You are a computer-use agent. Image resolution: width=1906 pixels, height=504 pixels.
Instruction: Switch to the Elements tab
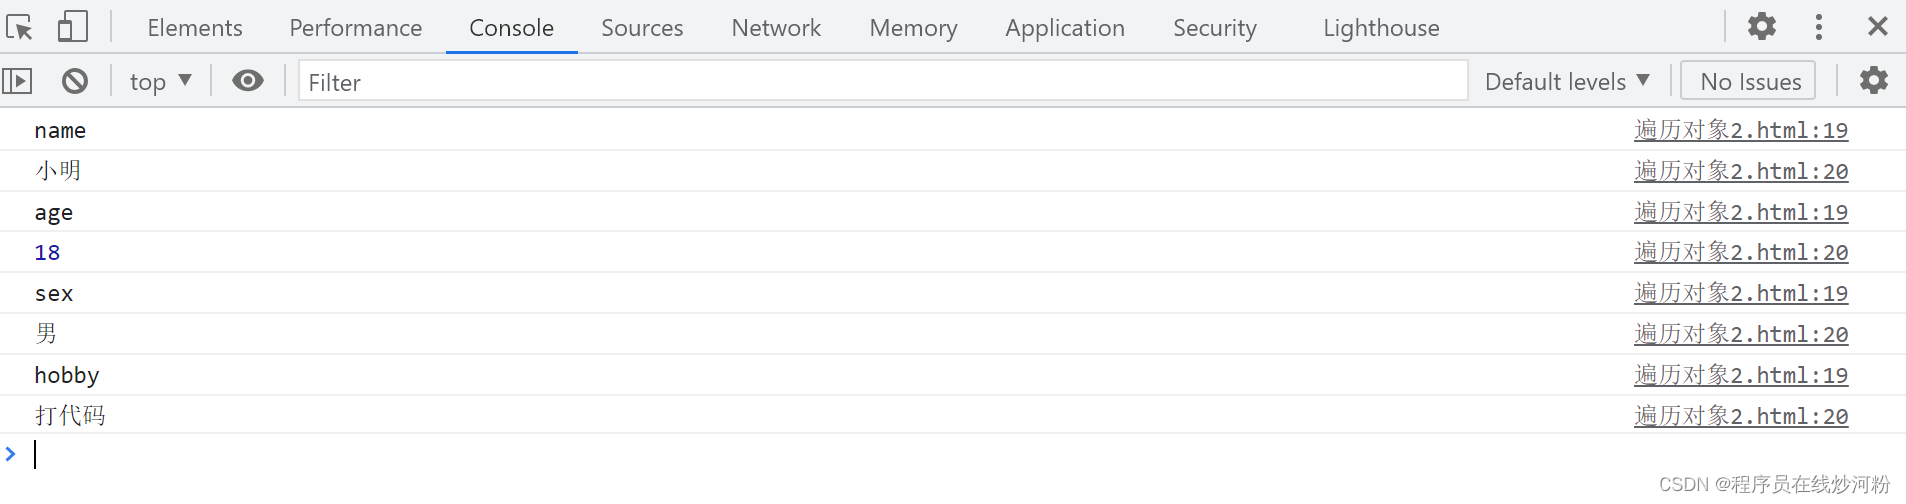[195, 28]
